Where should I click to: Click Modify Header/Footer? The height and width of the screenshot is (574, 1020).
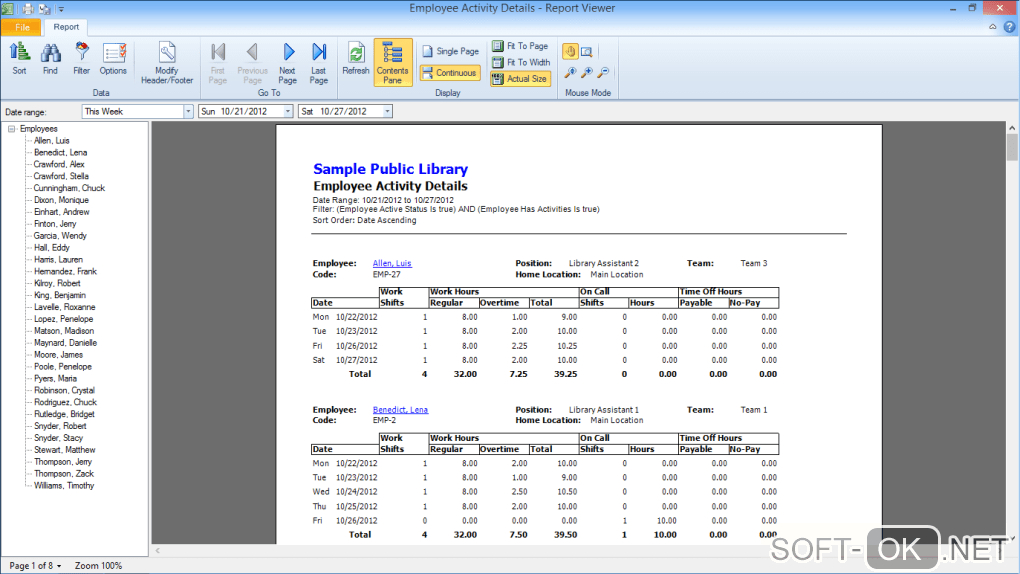coord(167,62)
